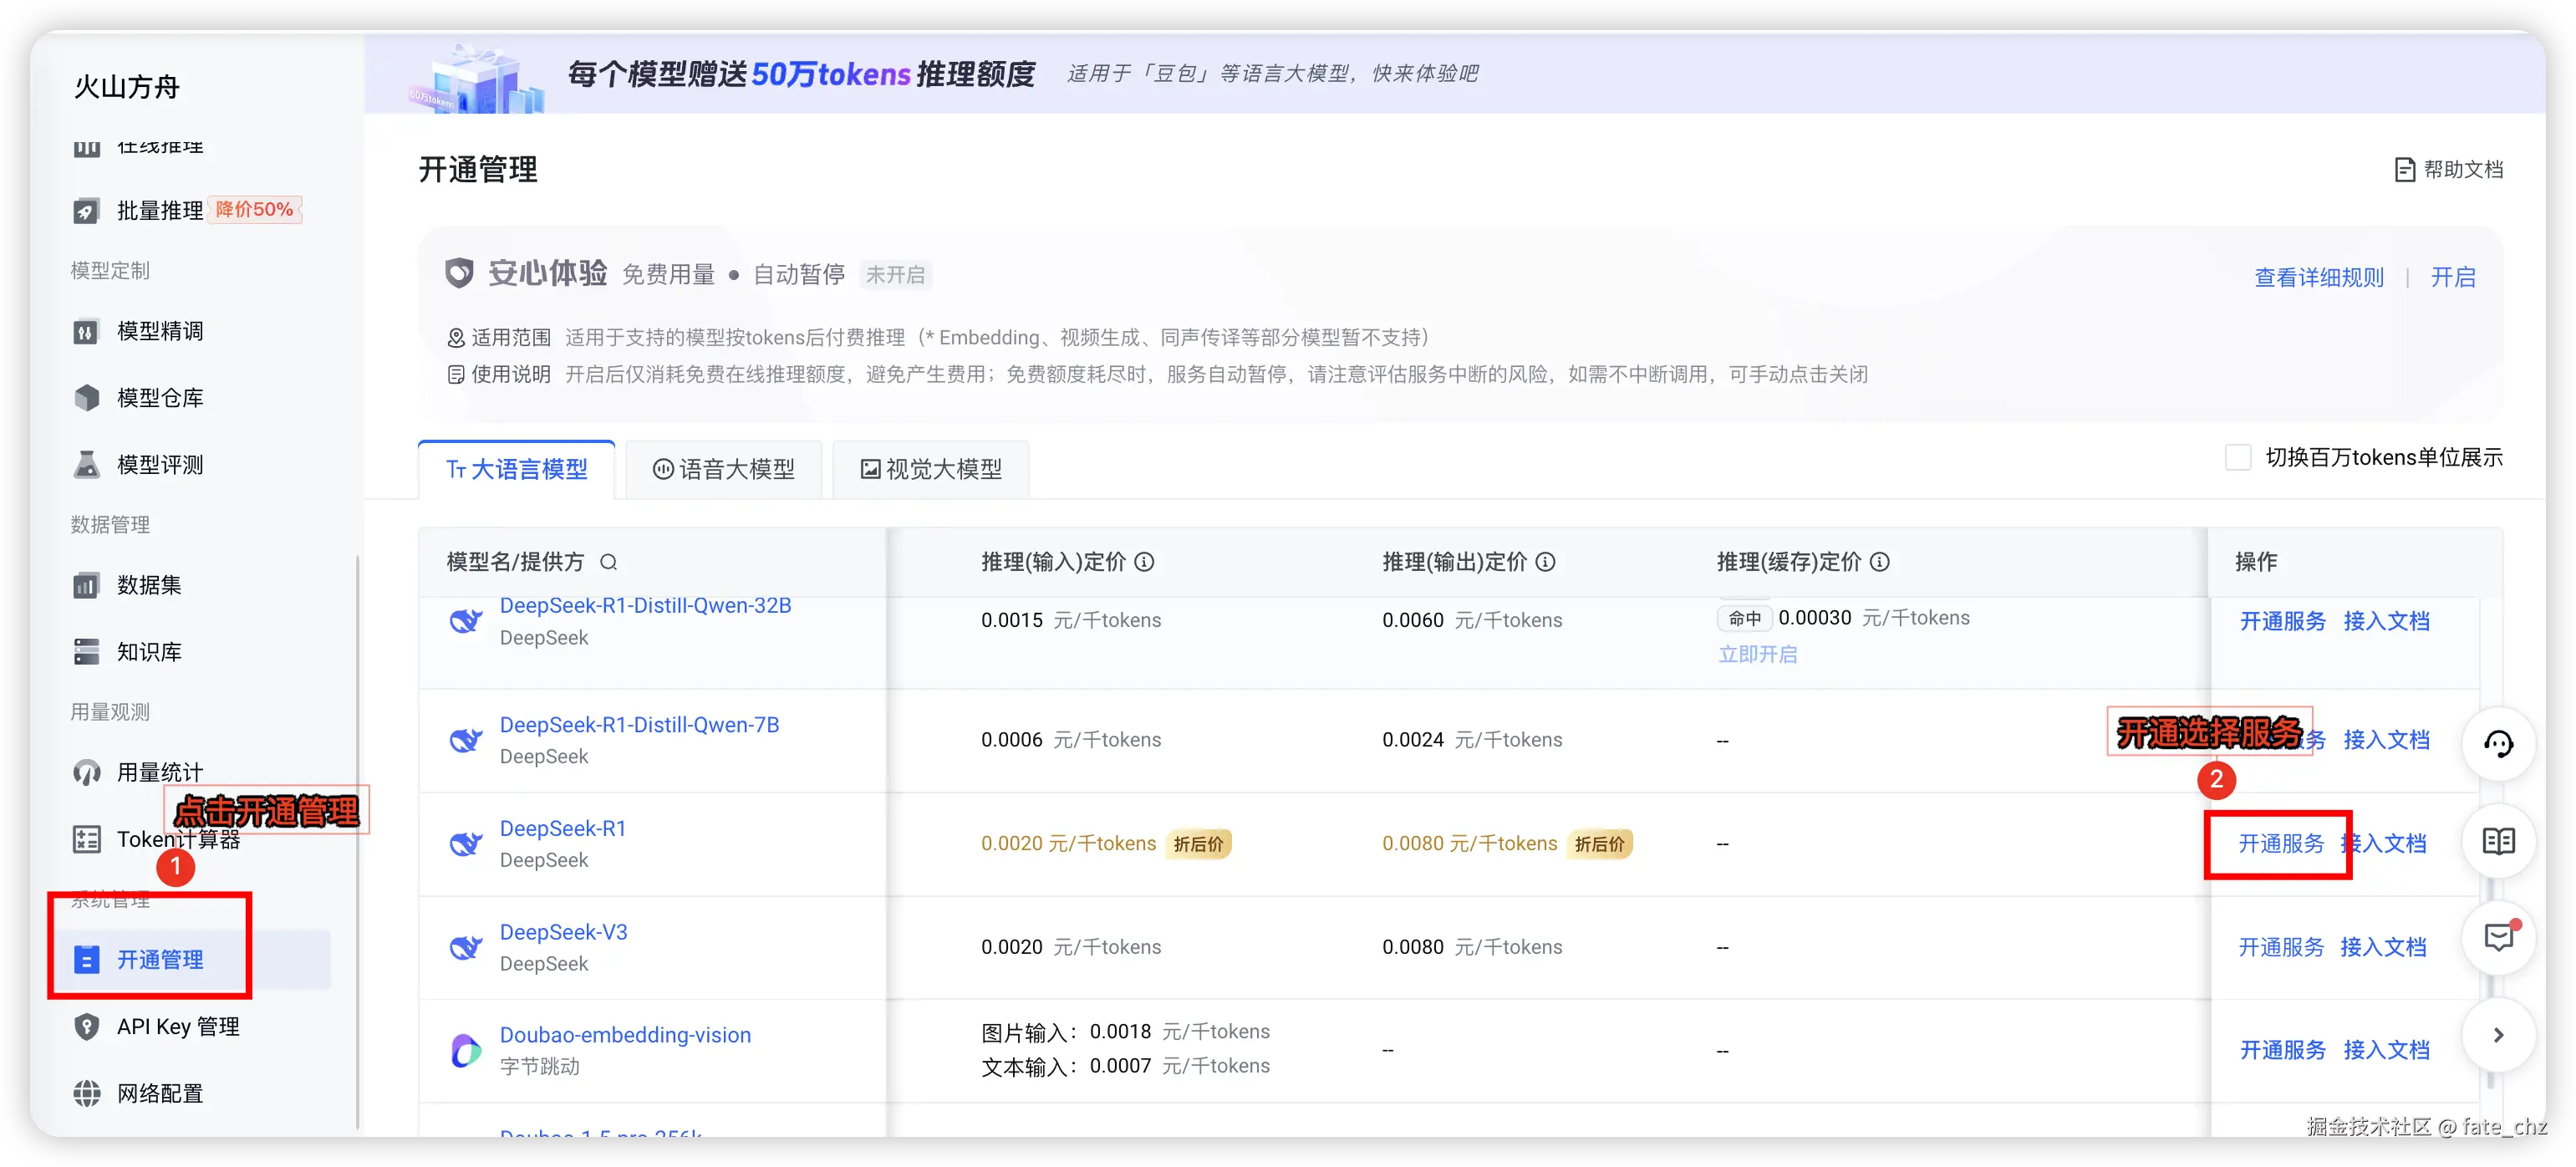Click the info icon next to 推理(缓存)定价
2576x1167 pixels.
pos(1880,562)
